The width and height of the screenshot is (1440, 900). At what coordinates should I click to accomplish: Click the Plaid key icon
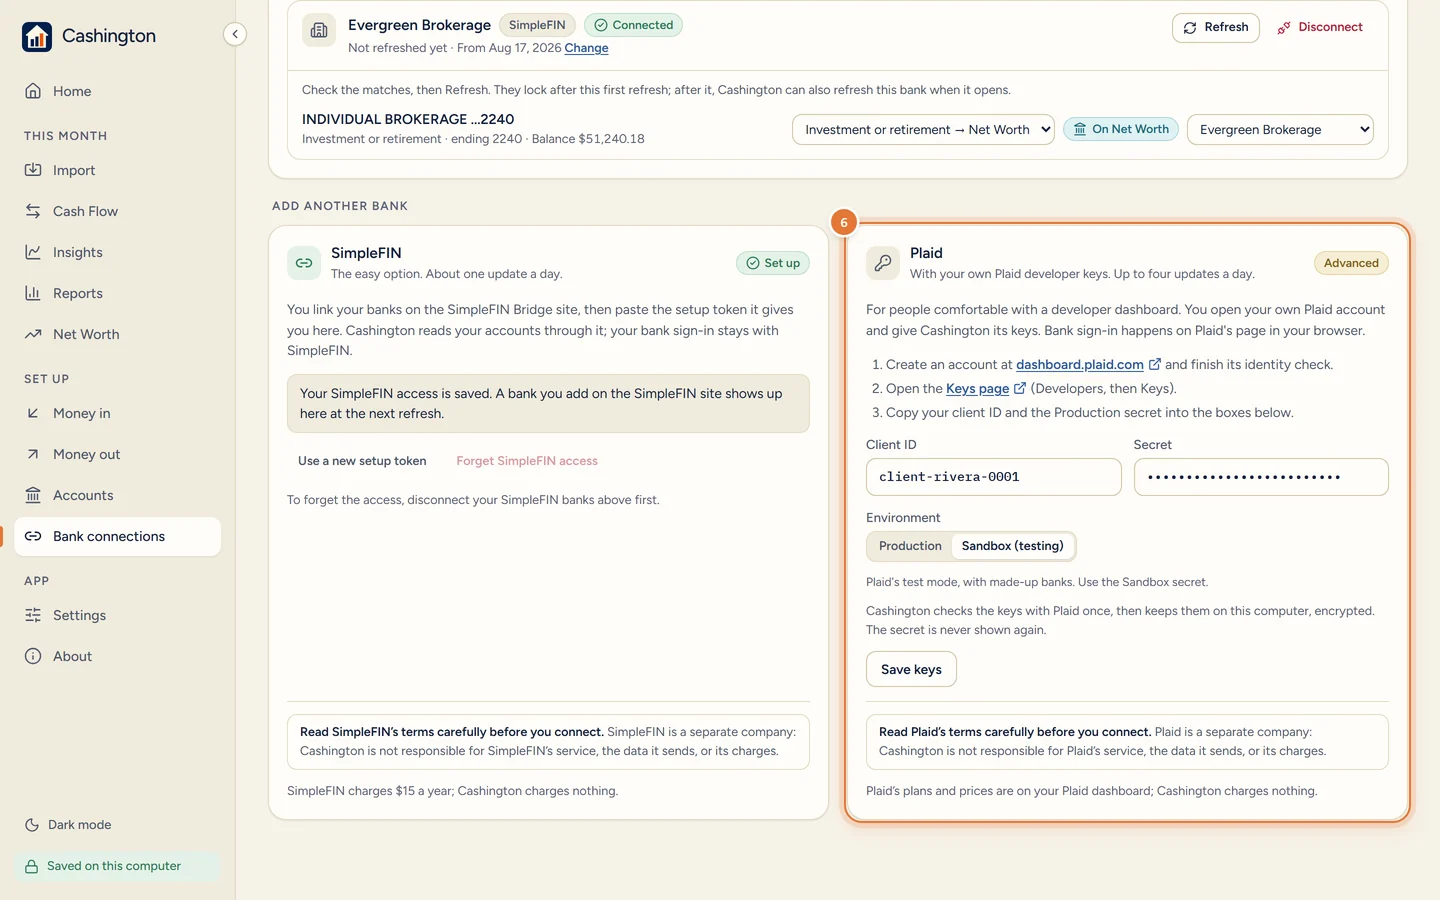coord(882,263)
